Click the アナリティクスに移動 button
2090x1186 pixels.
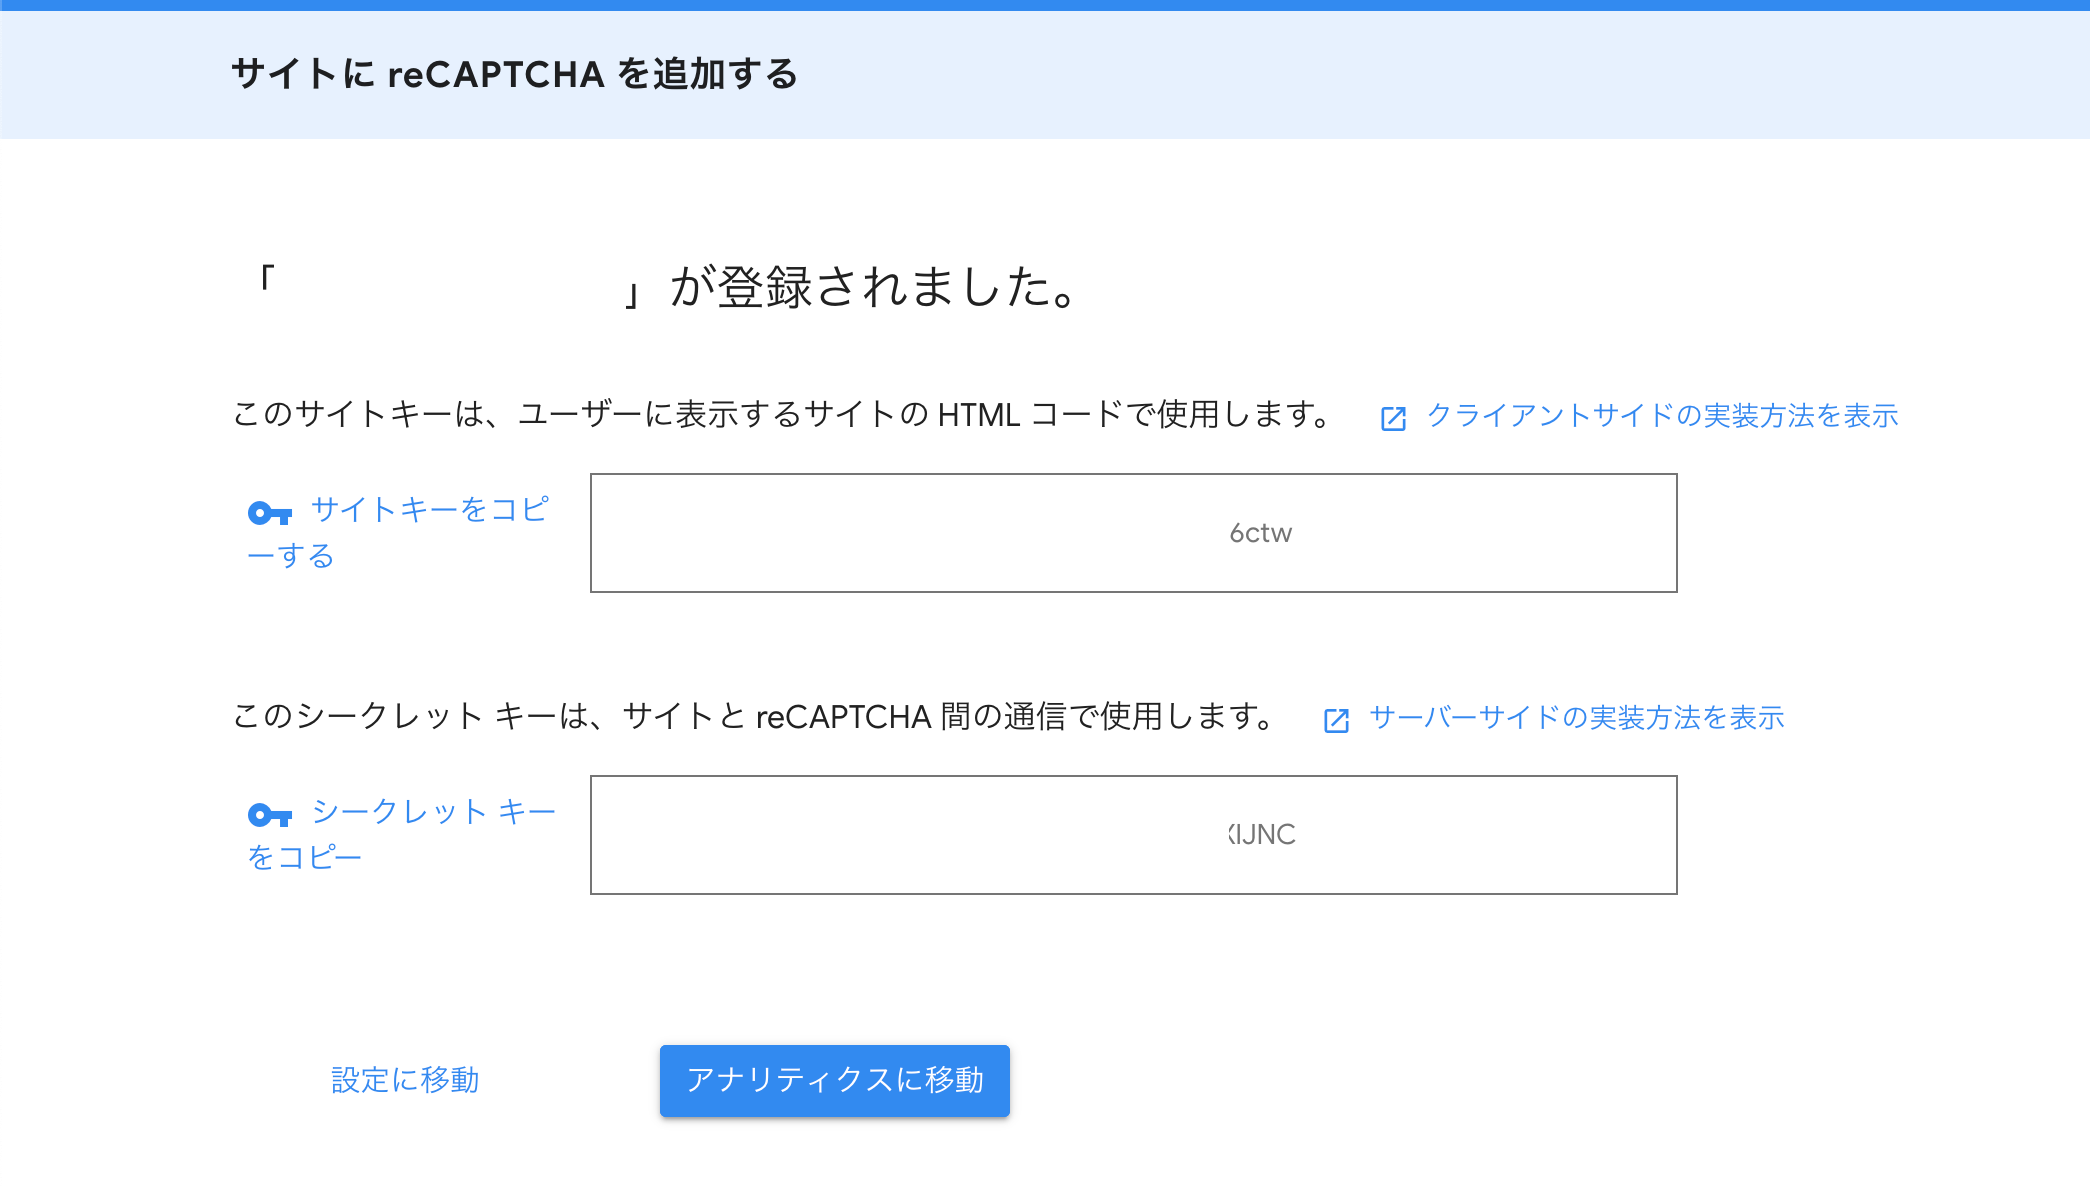coord(835,1080)
